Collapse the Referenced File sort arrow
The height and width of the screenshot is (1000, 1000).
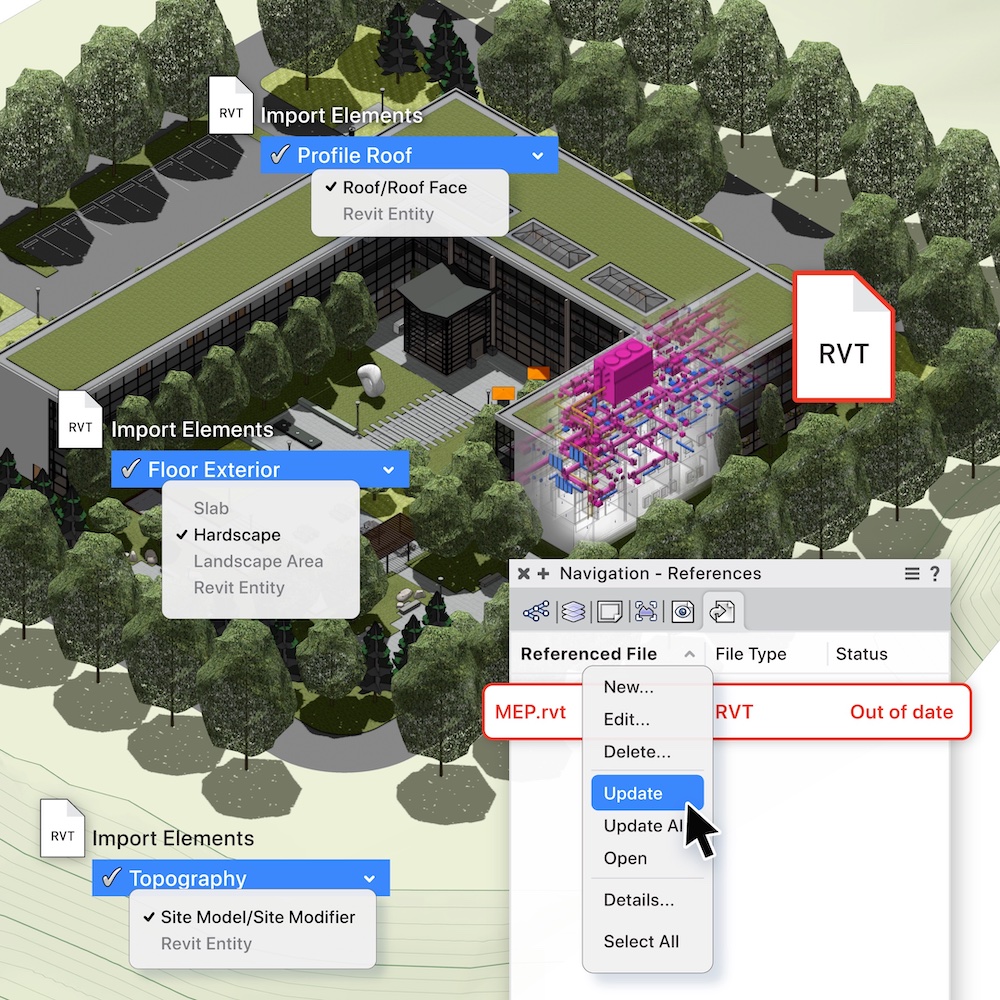coord(690,654)
